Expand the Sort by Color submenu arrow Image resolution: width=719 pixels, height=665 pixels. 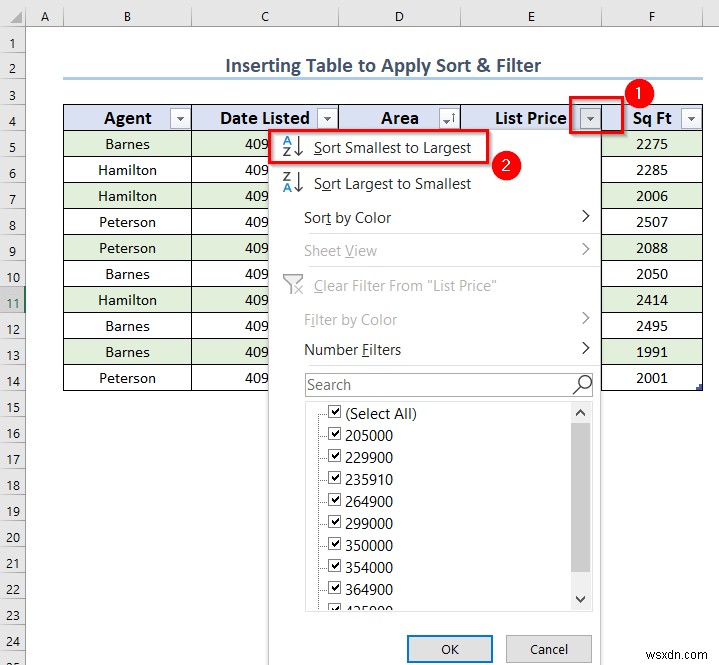[x=586, y=216]
